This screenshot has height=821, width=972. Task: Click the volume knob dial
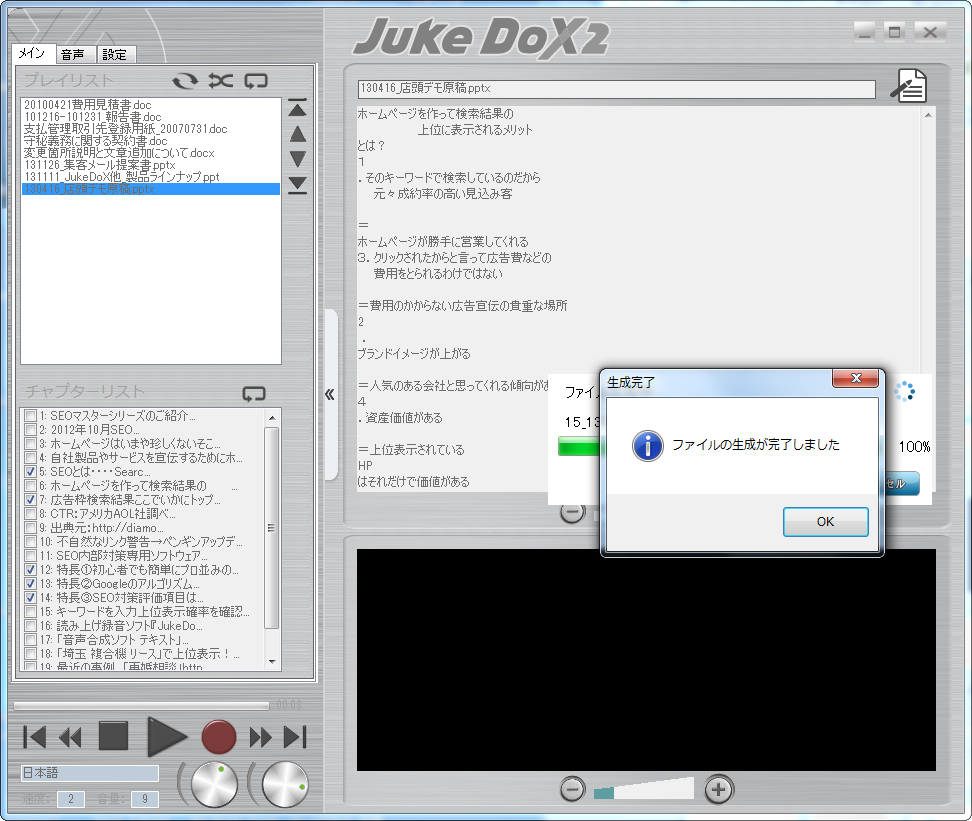point(285,784)
